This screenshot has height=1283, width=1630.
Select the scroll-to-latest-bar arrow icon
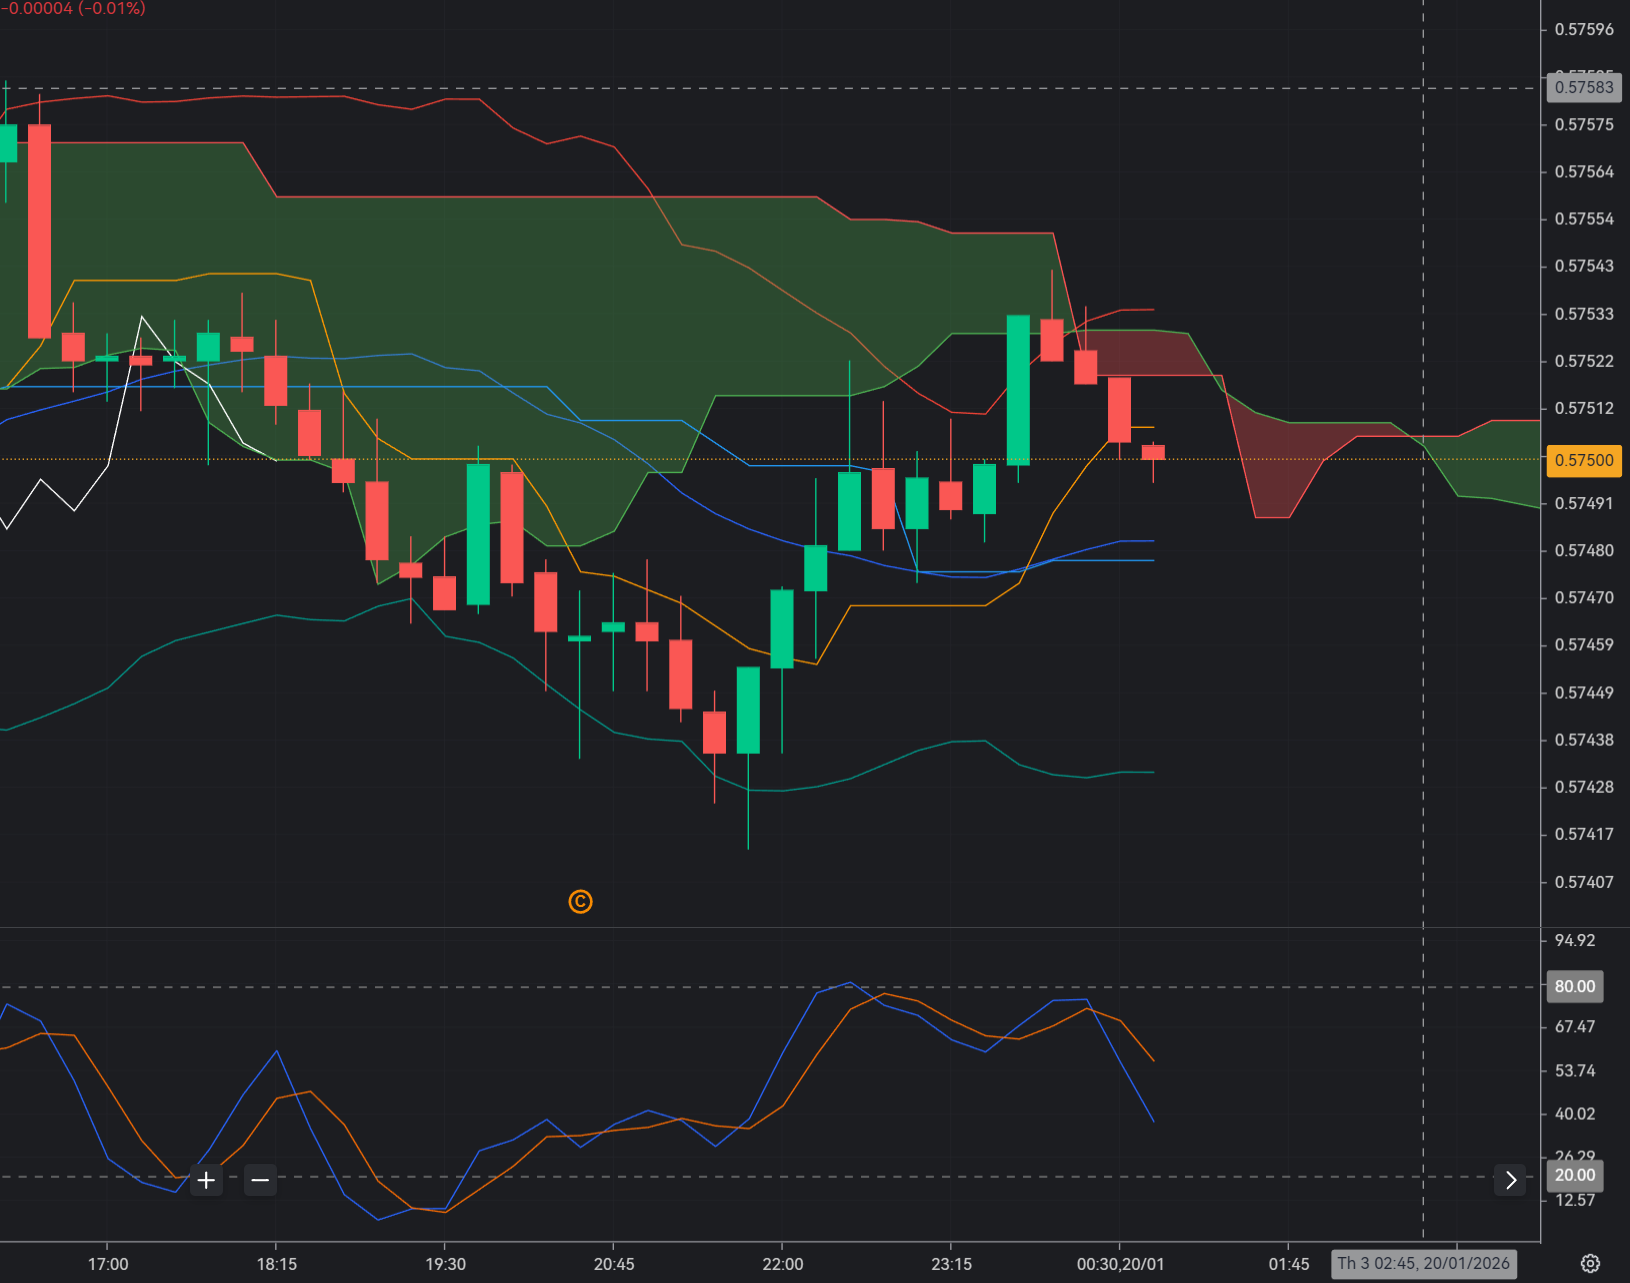[x=1510, y=1180]
